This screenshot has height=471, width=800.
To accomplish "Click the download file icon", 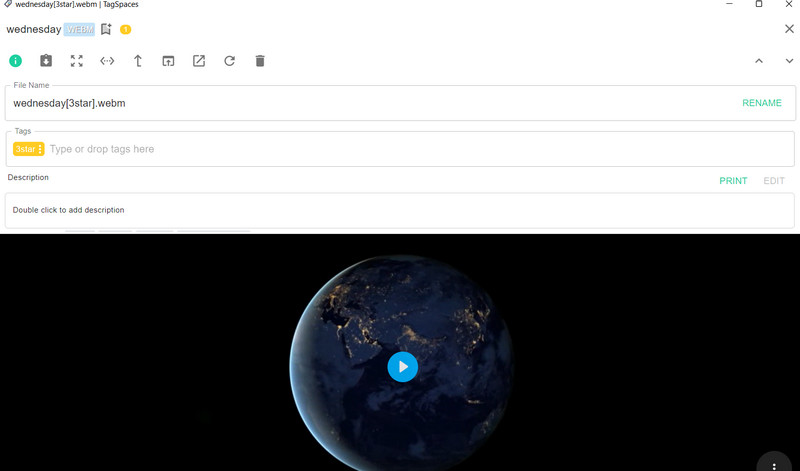I will 46,61.
